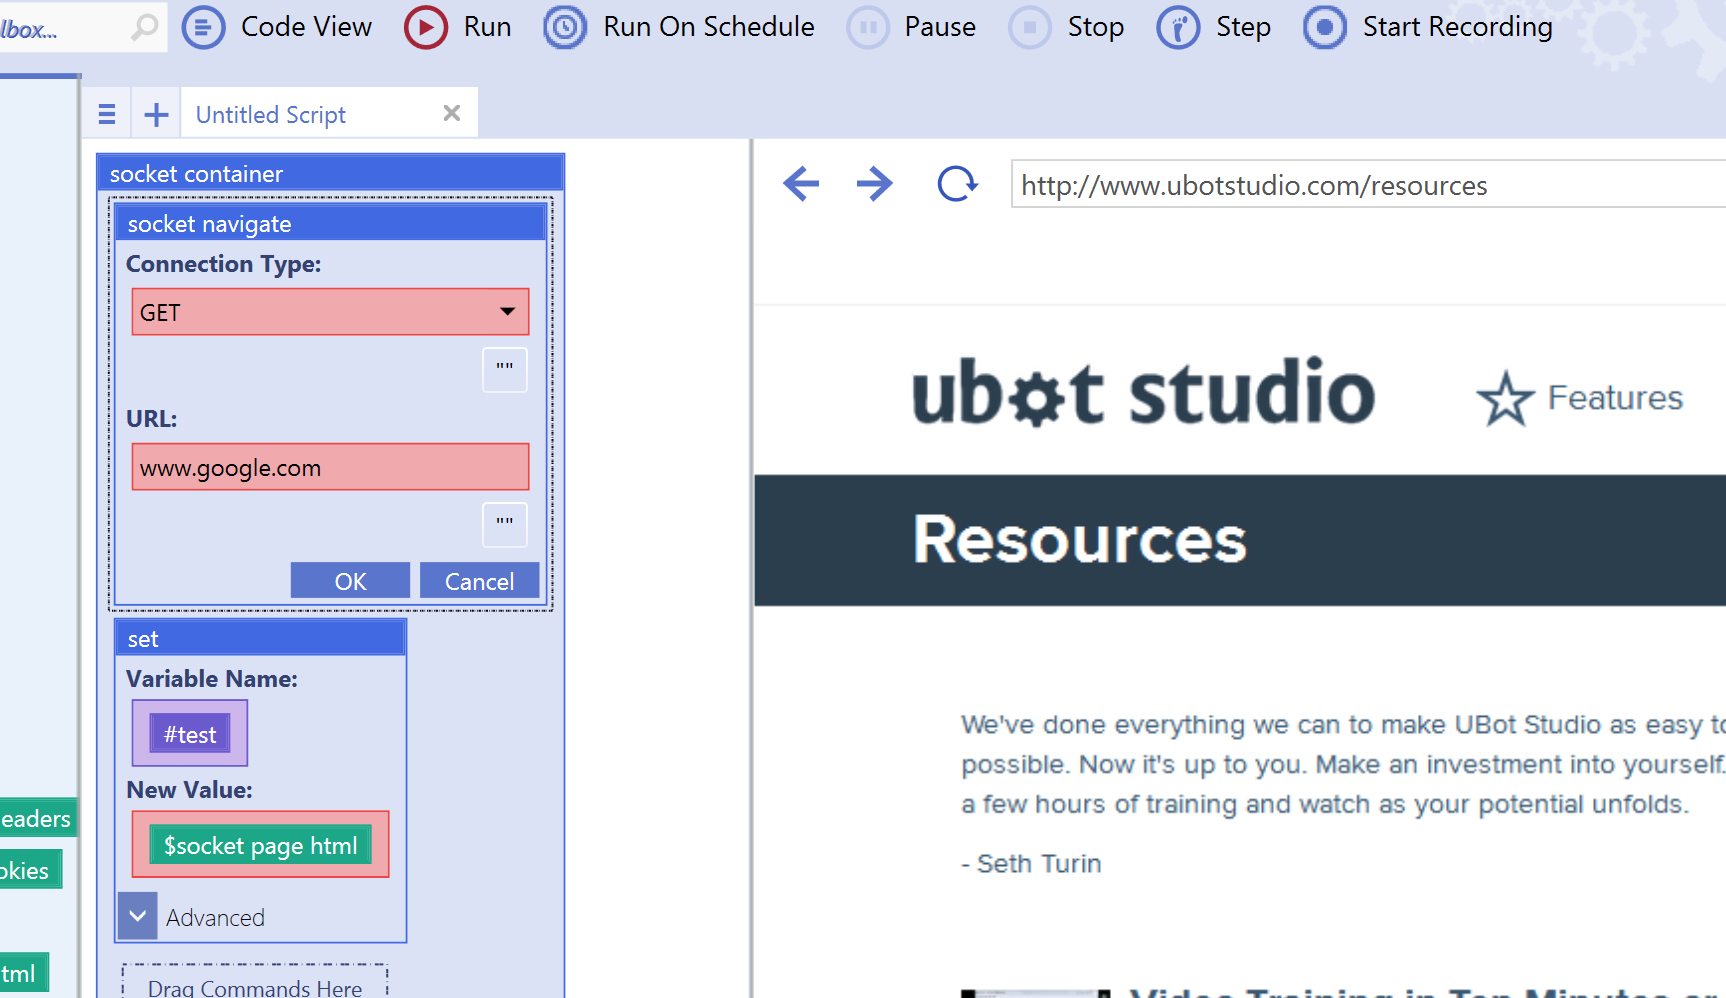Stop the running script
This screenshot has width=1726, height=998.
1067,27
